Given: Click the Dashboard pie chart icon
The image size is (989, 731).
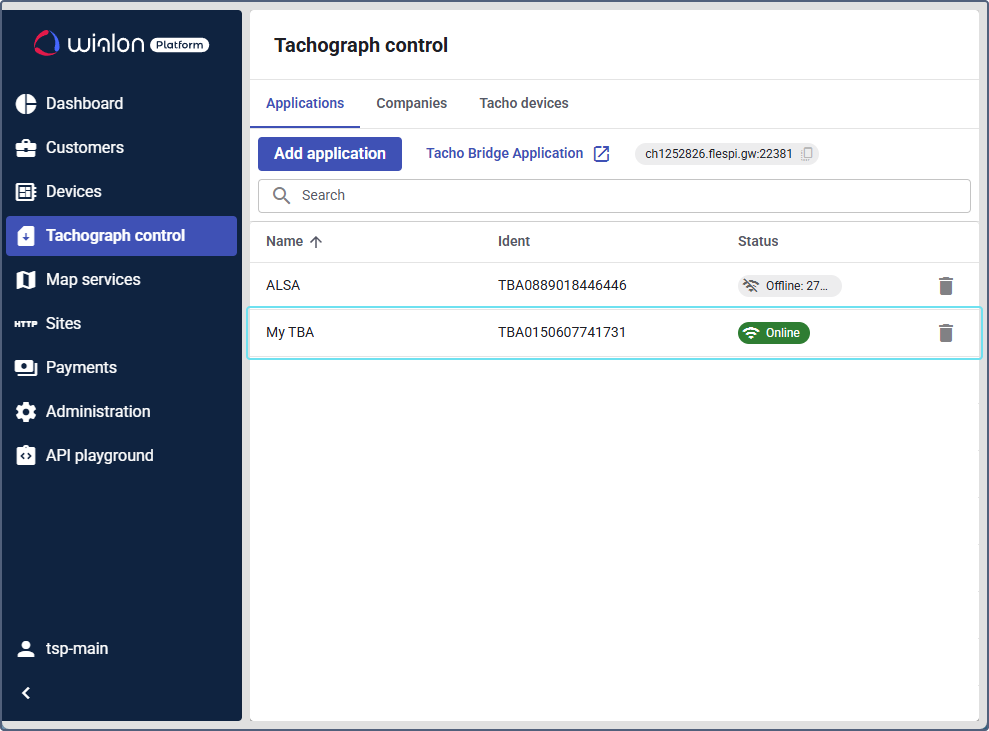Looking at the screenshot, I should (x=26, y=104).
